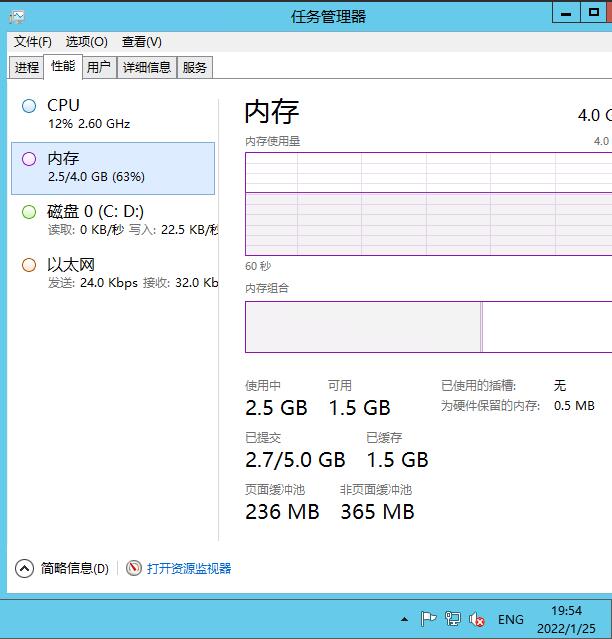The width and height of the screenshot is (612, 639).
Task: Click the network tray icon
Action: [453, 619]
